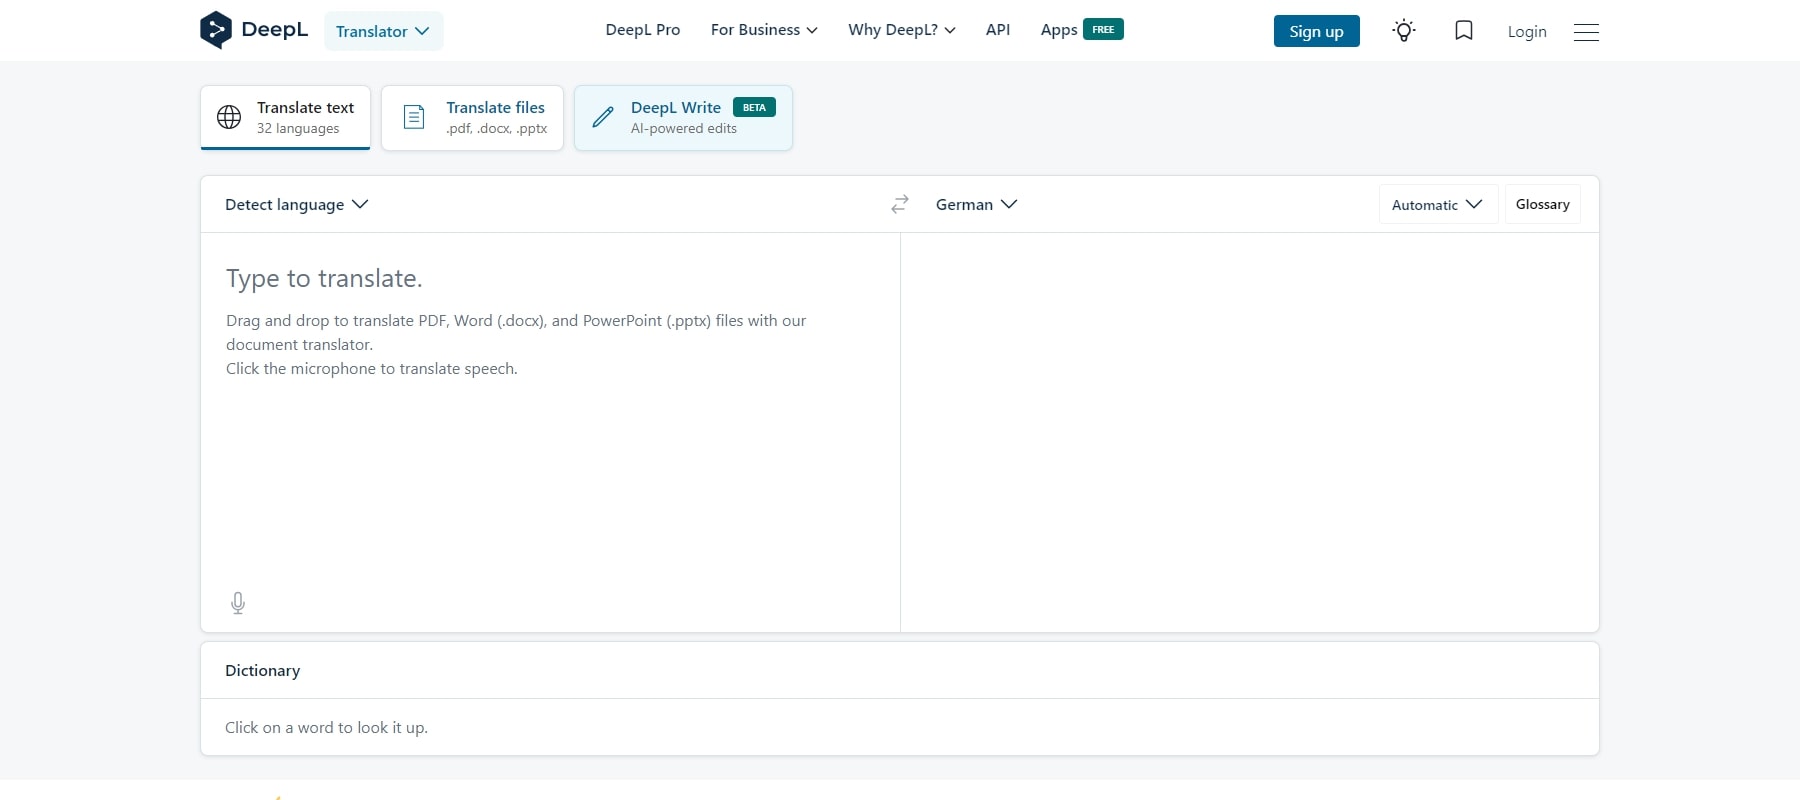Screen dimensions: 1800x800
Task: Open the Detect language source dropdown
Action: point(296,204)
